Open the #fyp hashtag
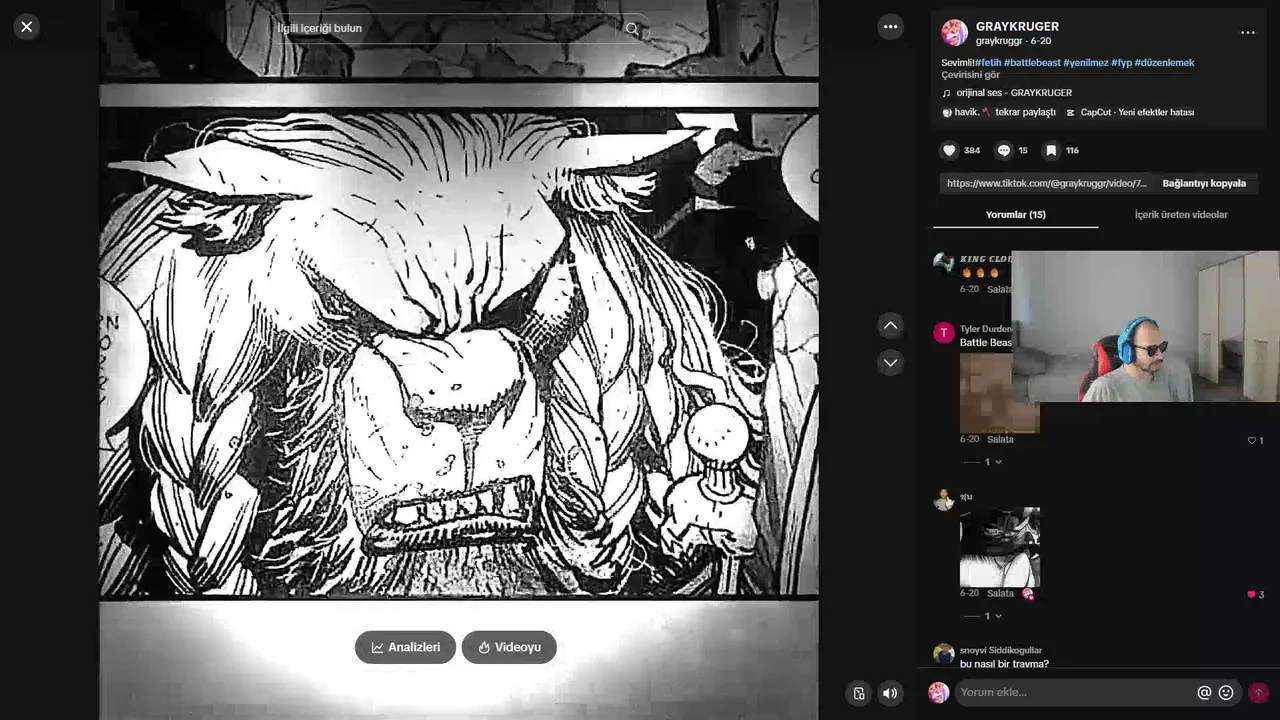The height and width of the screenshot is (720, 1280). (x=1121, y=63)
